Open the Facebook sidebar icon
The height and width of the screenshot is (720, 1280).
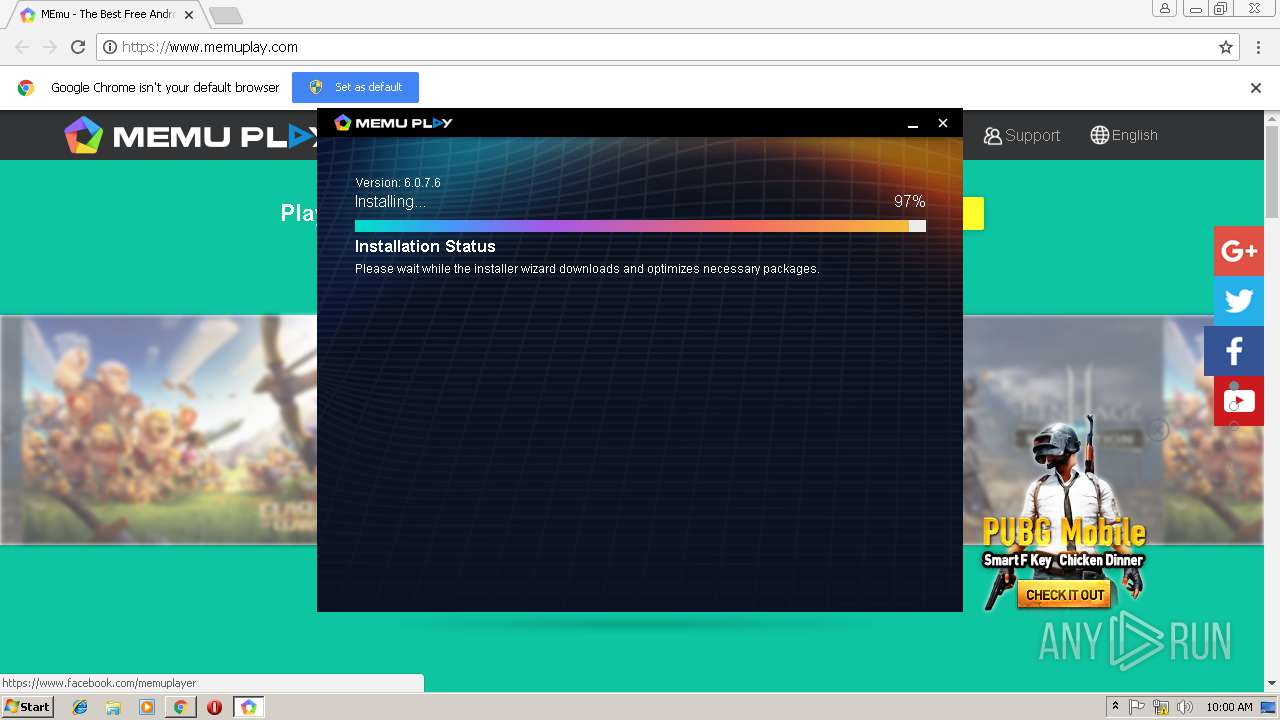coord(1234,351)
